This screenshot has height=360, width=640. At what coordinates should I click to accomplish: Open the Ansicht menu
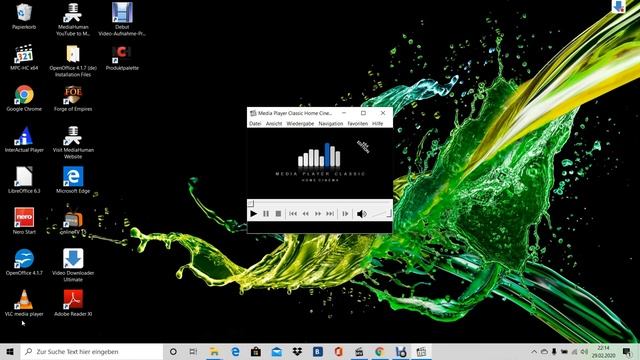point(274,123)
